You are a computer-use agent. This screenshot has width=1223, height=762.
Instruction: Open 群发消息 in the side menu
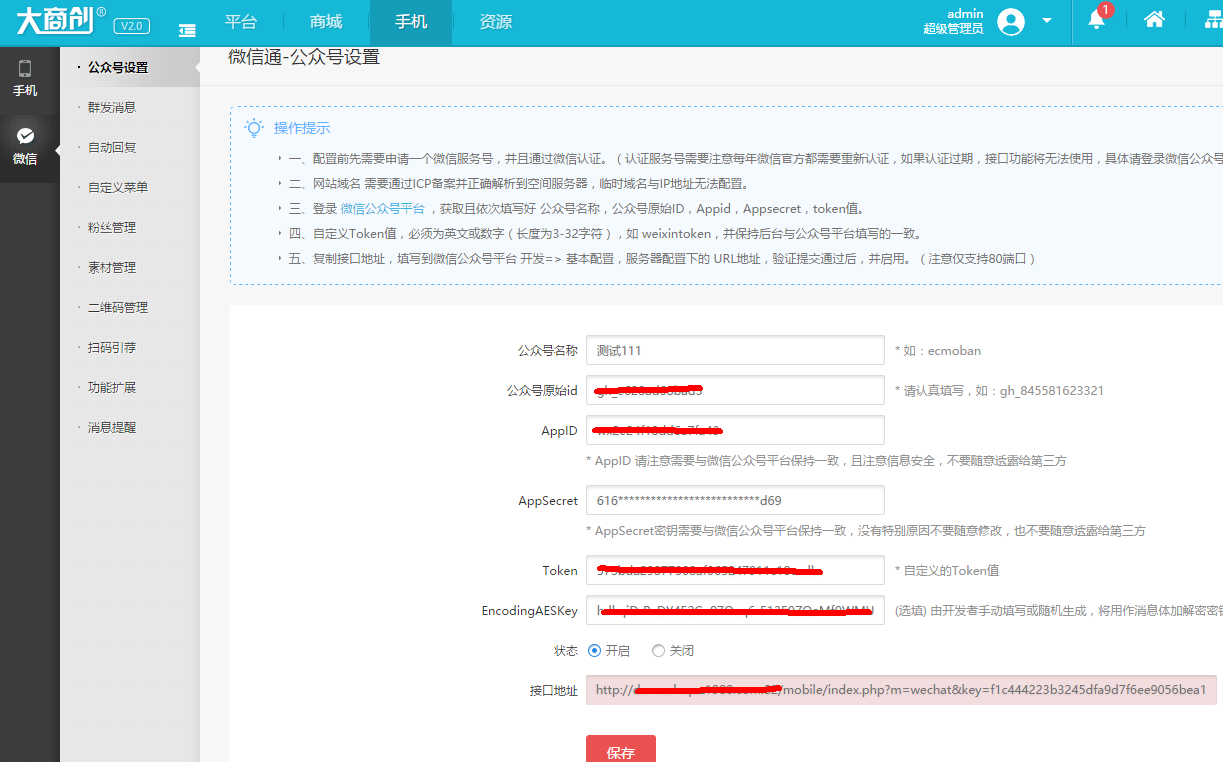(x=112, y=107)
